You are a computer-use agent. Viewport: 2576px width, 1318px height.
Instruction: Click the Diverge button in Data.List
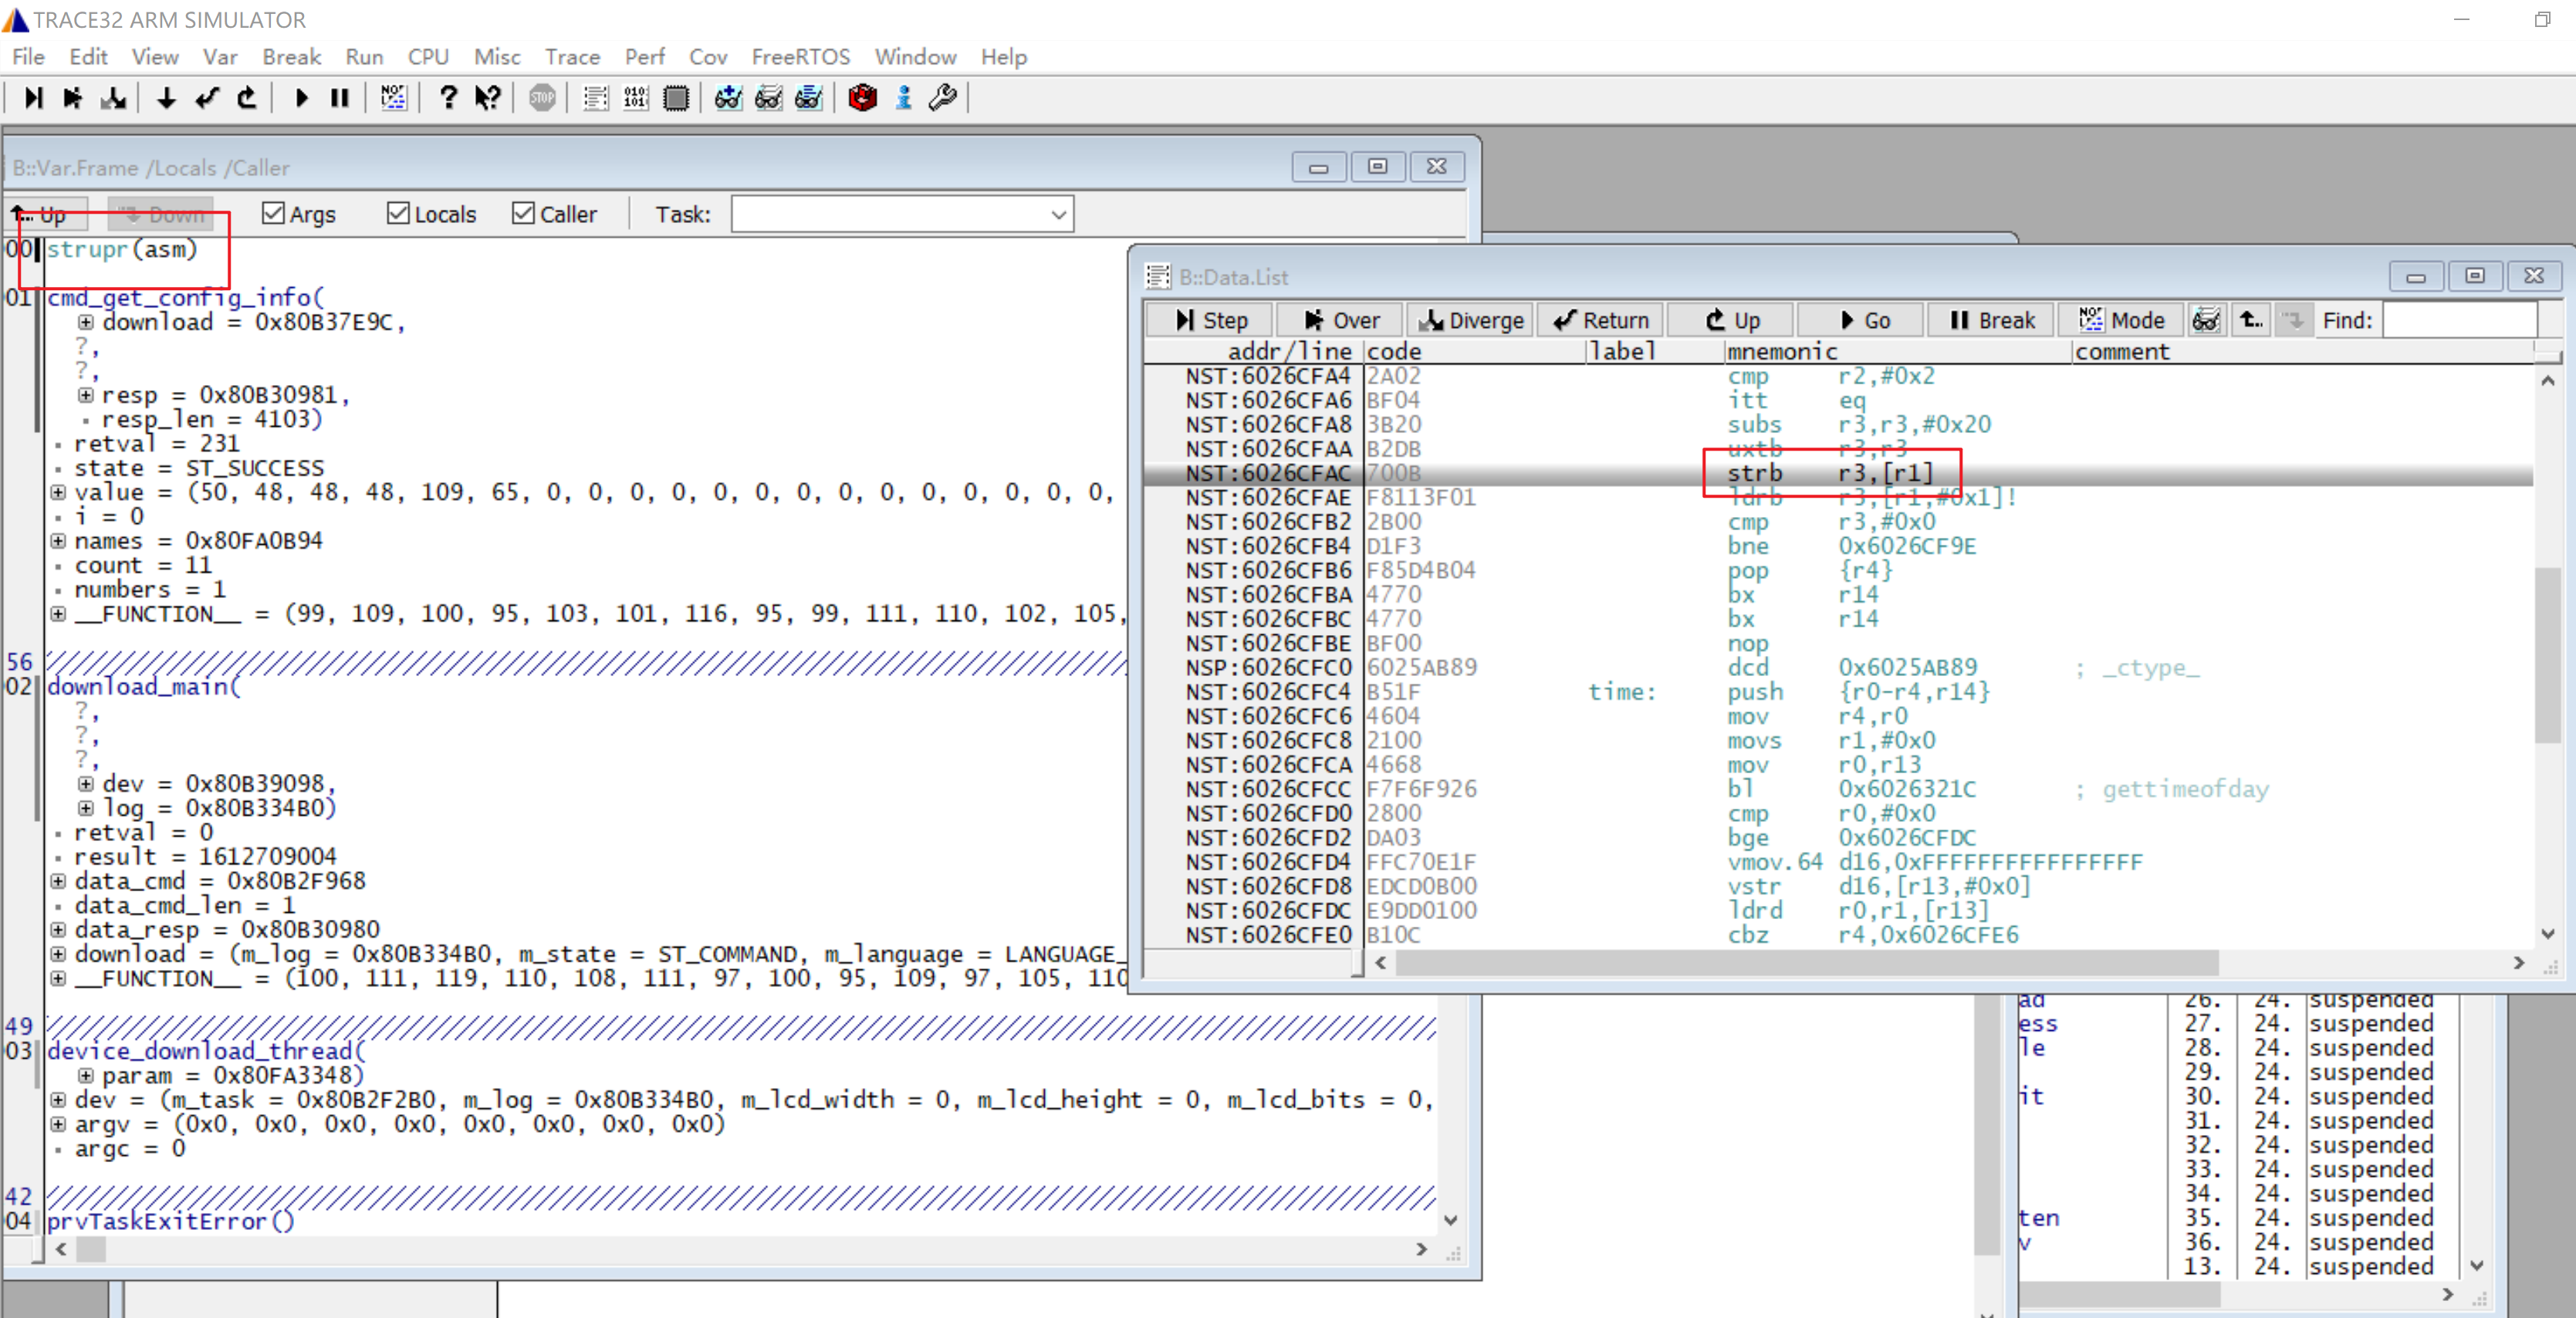1471,320
